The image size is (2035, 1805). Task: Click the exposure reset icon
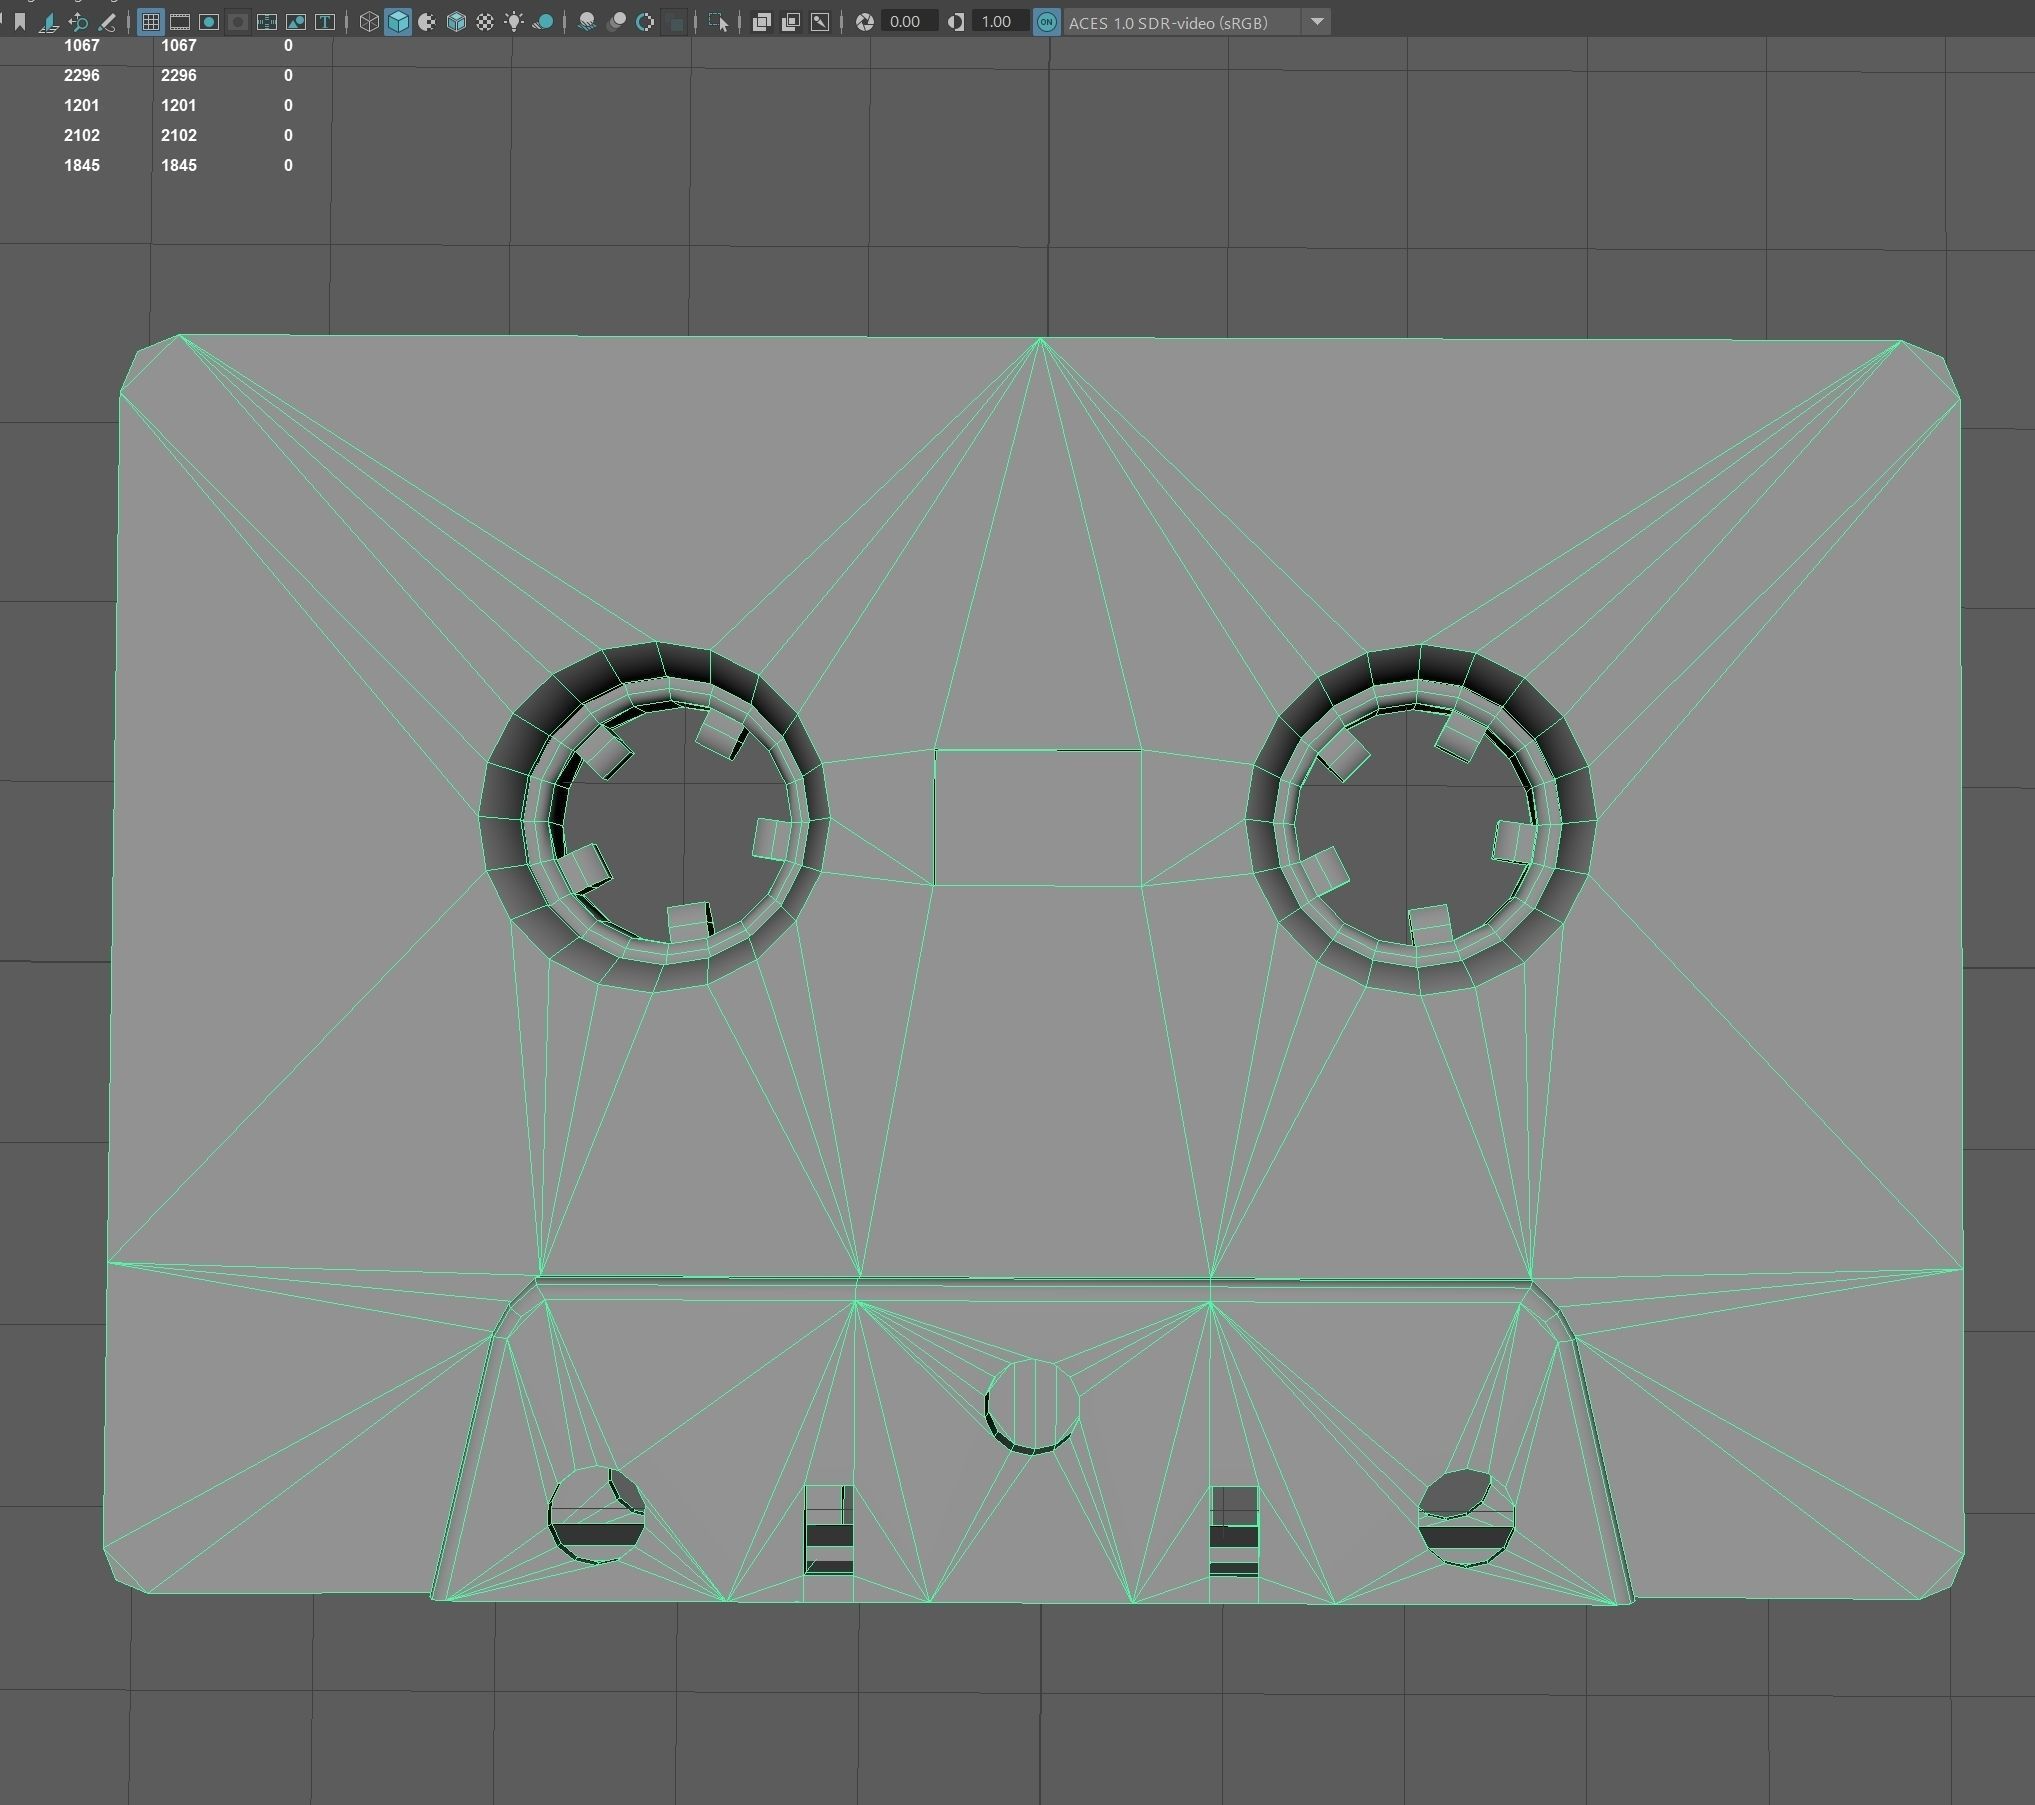click(865, 21)
